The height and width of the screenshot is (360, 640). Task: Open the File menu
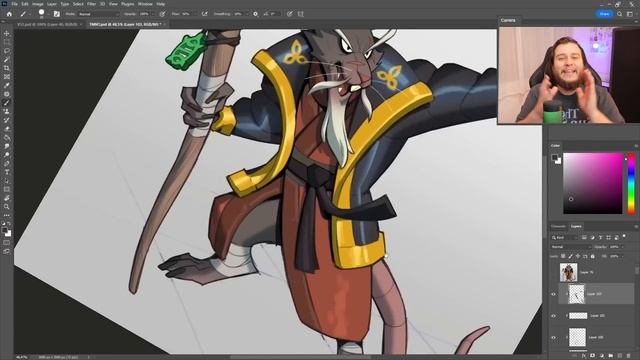(x=14, y=4)
